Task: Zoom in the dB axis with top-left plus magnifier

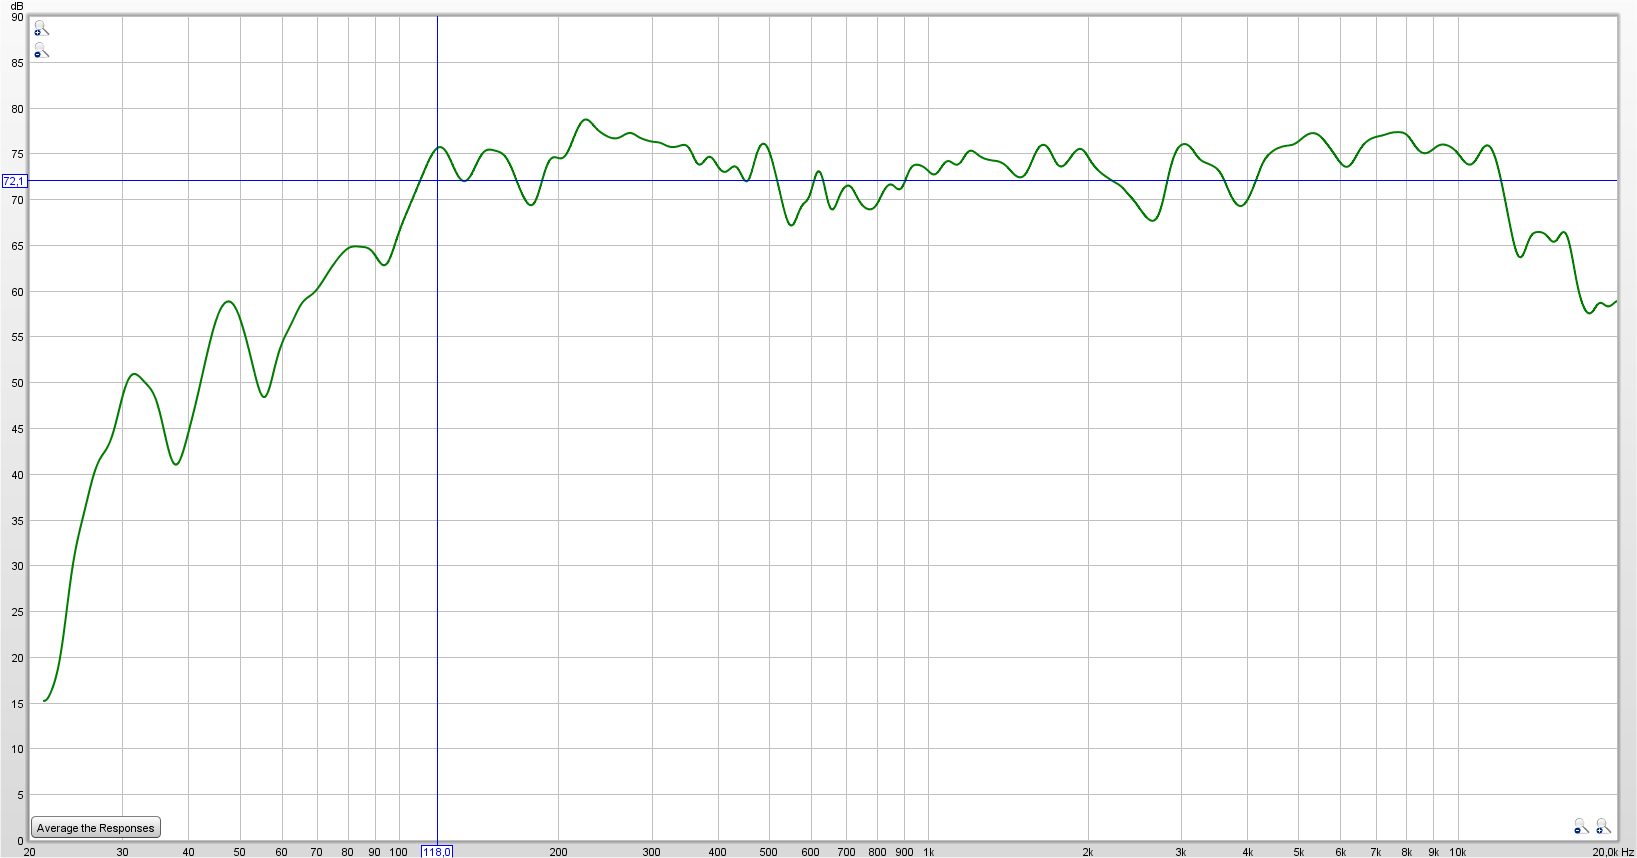Action: click(41, 28)
